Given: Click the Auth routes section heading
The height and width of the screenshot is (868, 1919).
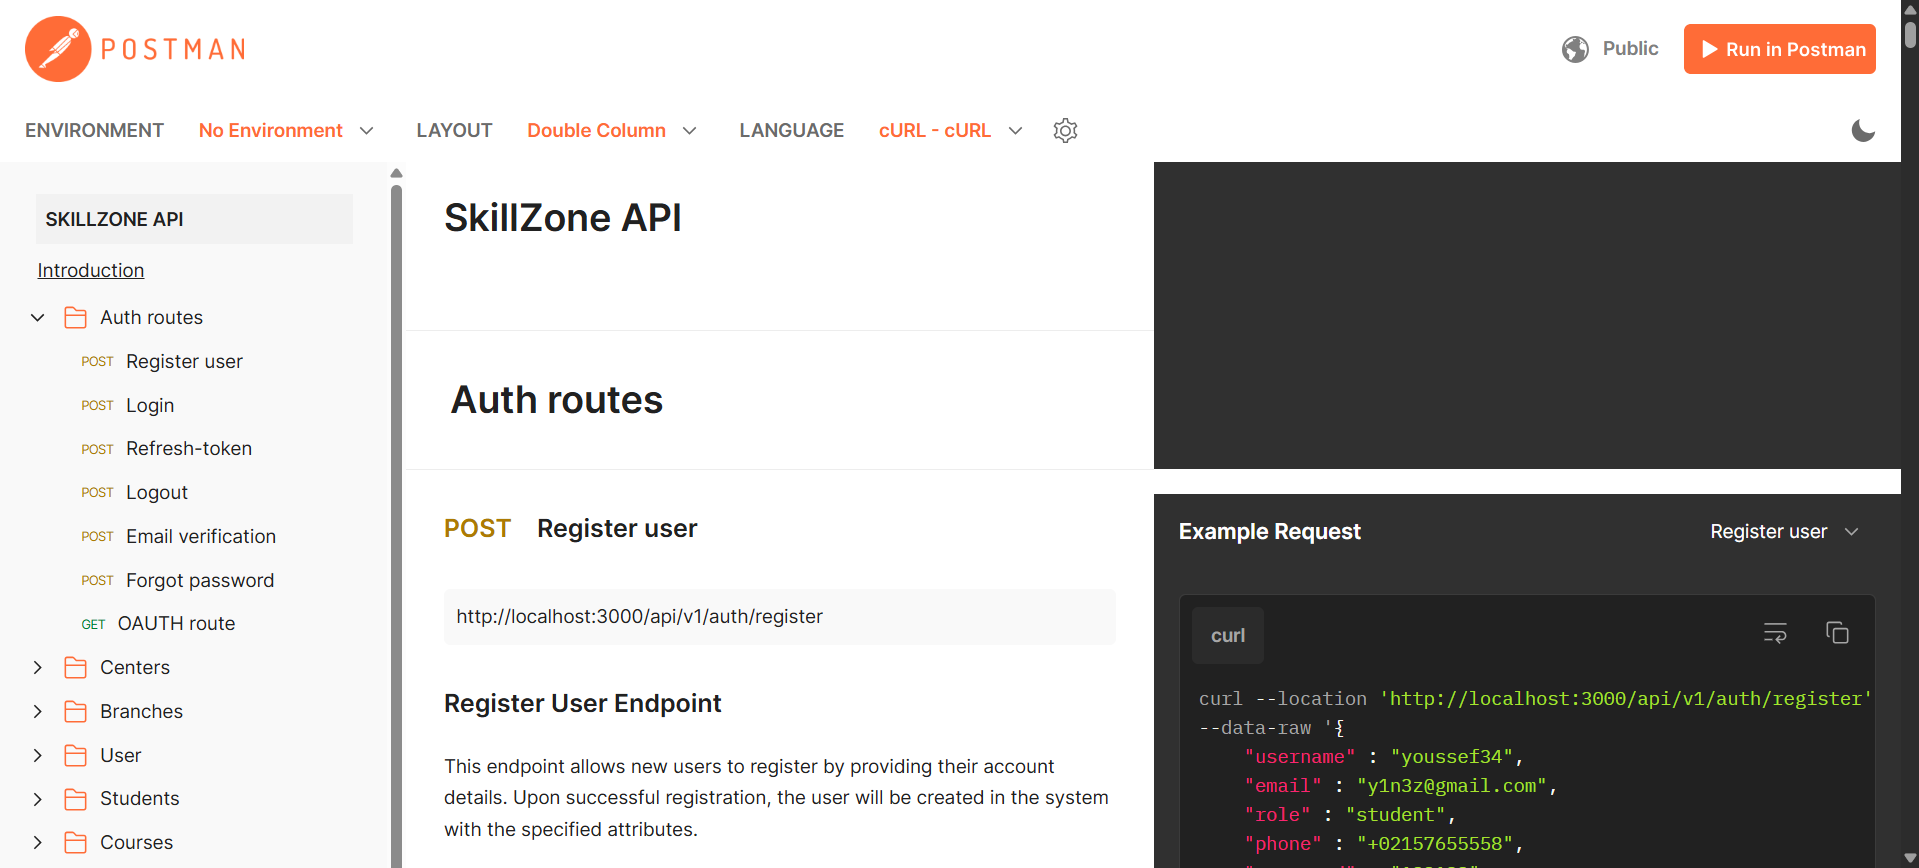Looking at the screenshot, I should [x=557, y=400].
